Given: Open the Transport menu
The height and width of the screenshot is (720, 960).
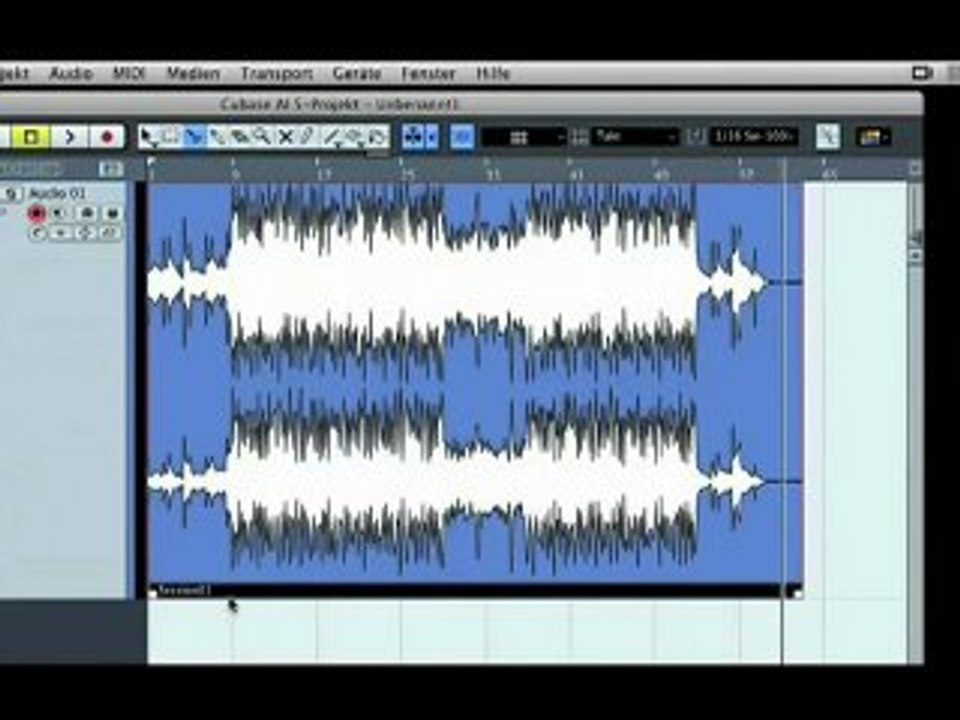Looking at the screenshot, I should coord(277,73).
